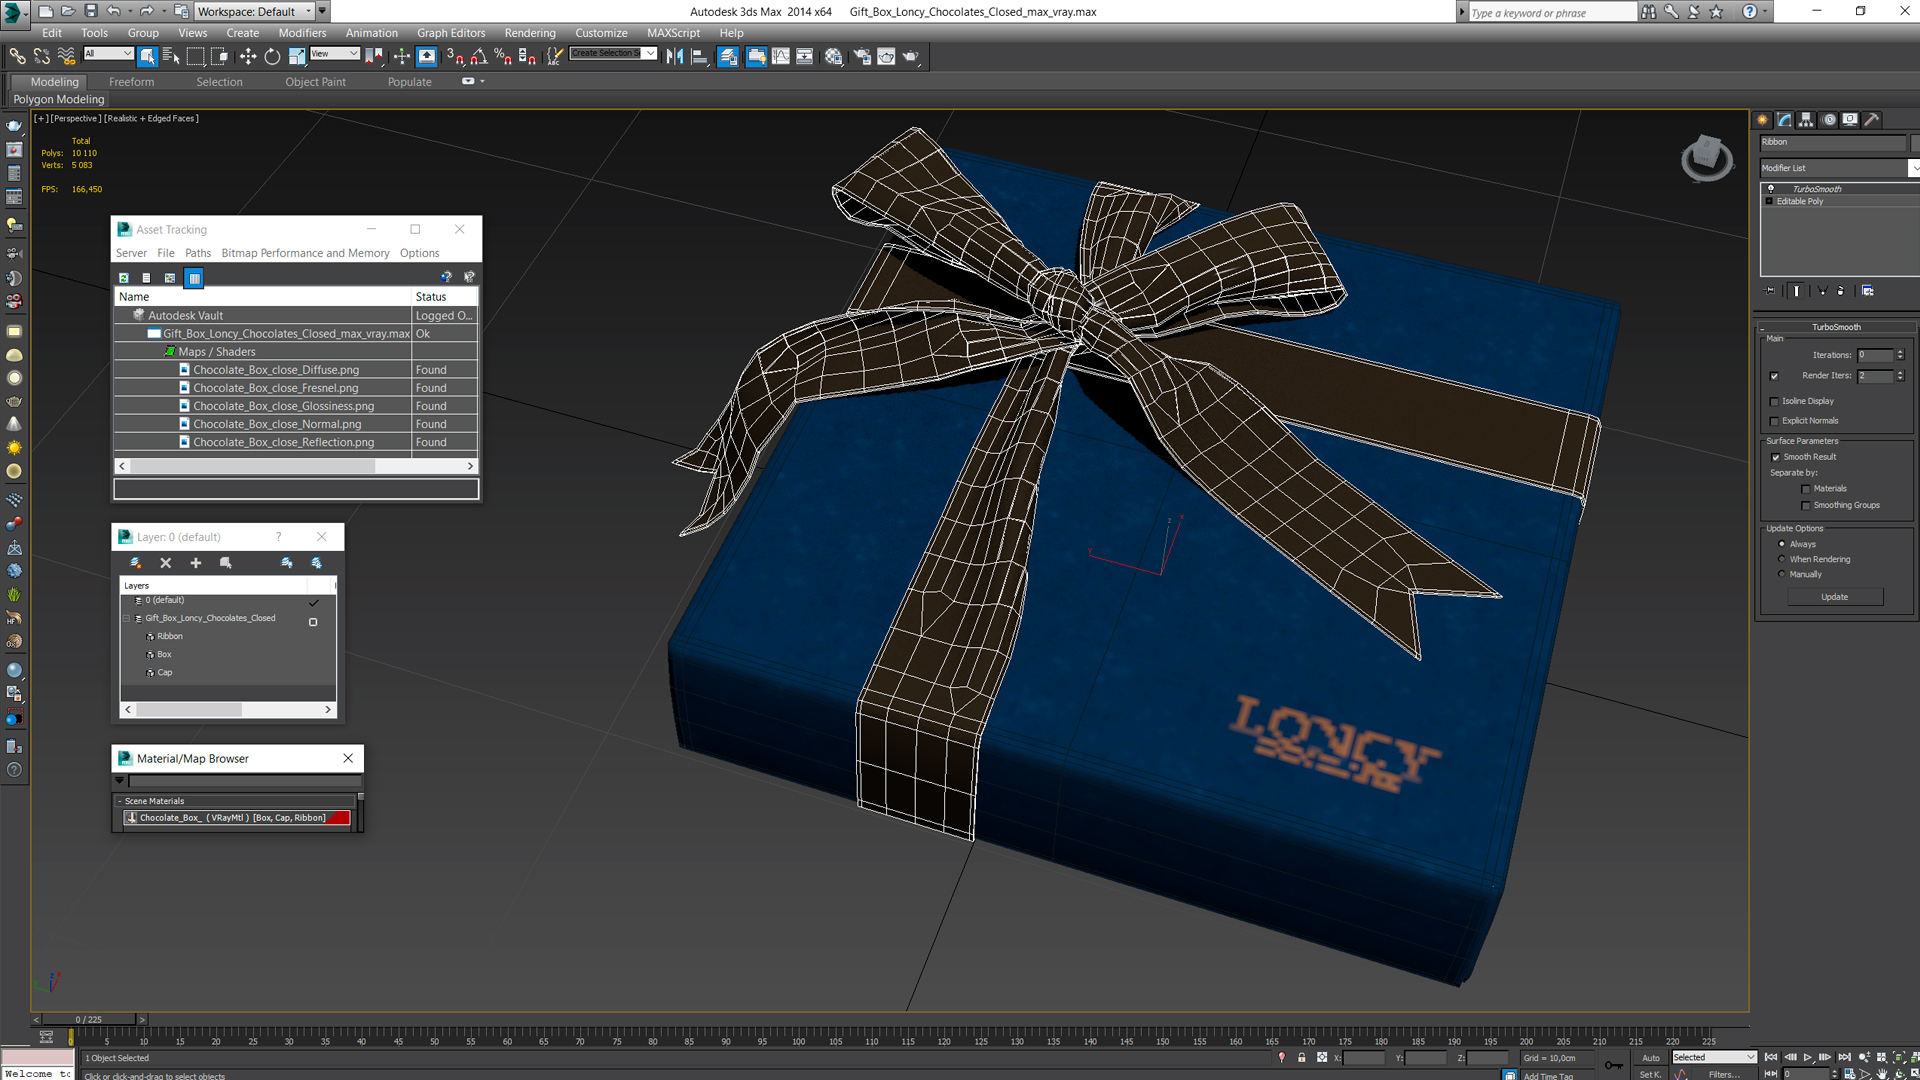1920x1080 pixels.
Task: Click the Play Animation button
Action: point(1808,1057)
